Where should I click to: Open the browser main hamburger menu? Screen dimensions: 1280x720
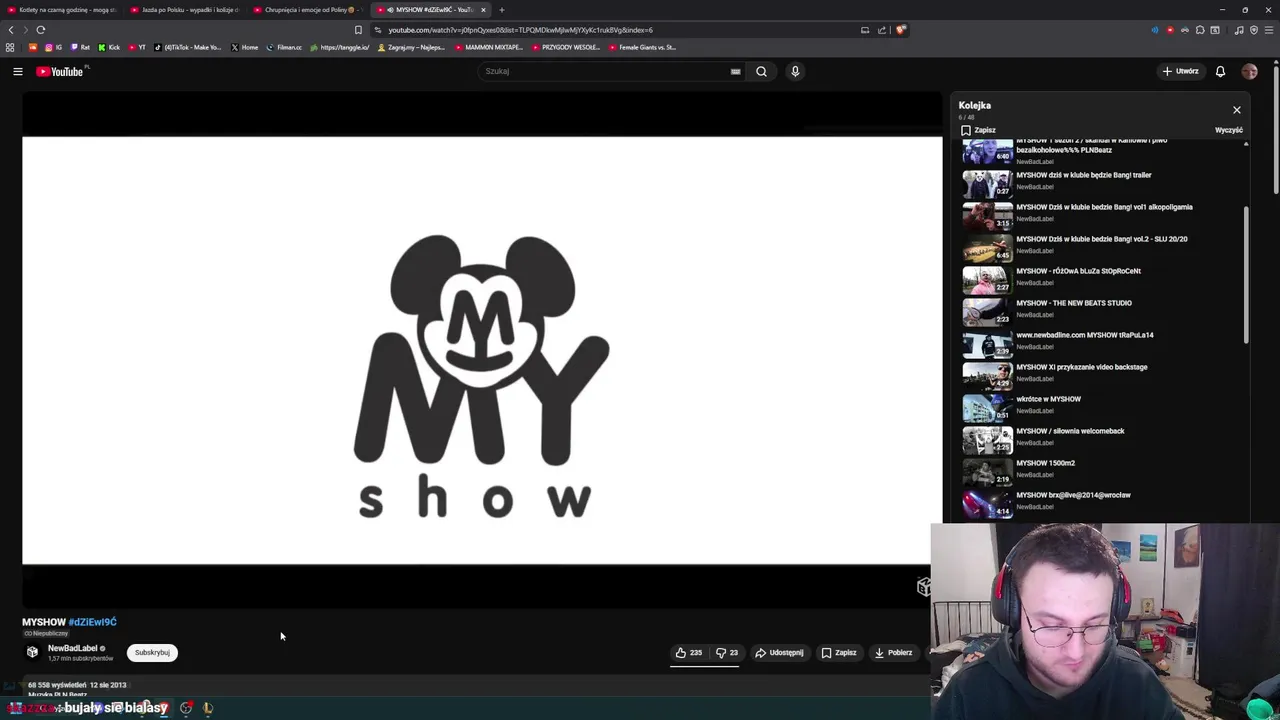pos(1269,30)
